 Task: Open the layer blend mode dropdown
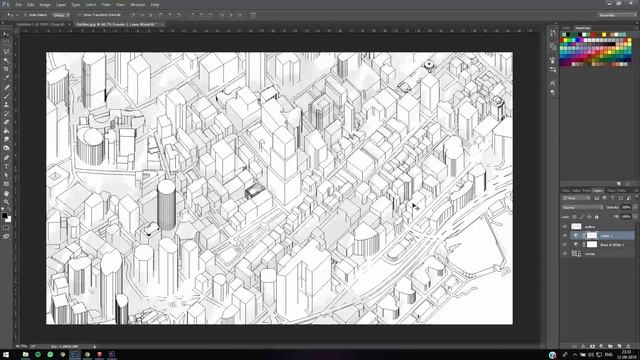tap(582, 207)
